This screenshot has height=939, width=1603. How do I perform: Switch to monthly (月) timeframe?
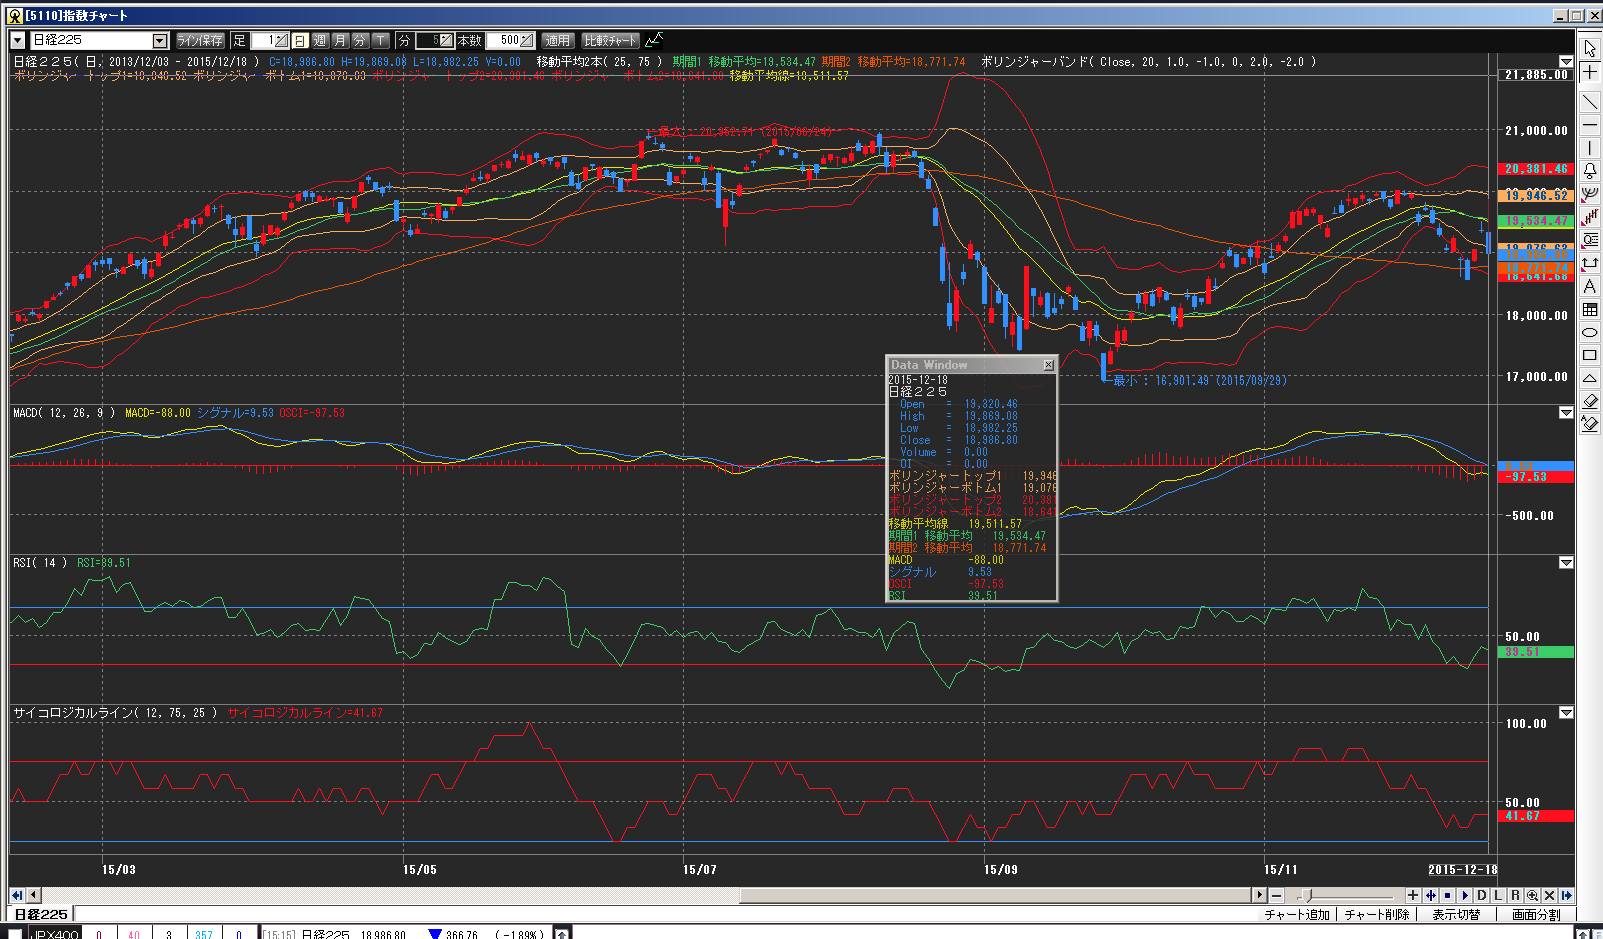coord(340,41)
